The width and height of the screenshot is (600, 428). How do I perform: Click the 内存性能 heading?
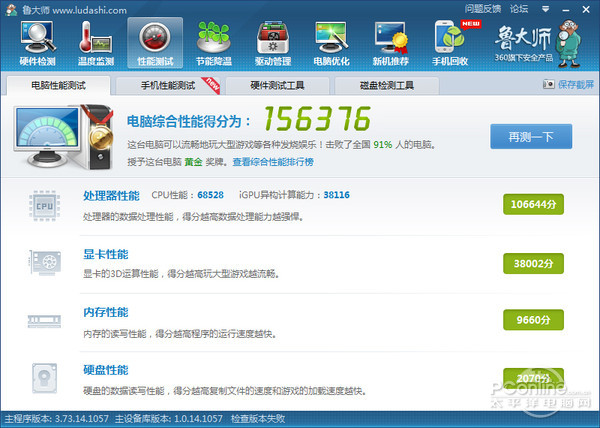pos(106,312)
